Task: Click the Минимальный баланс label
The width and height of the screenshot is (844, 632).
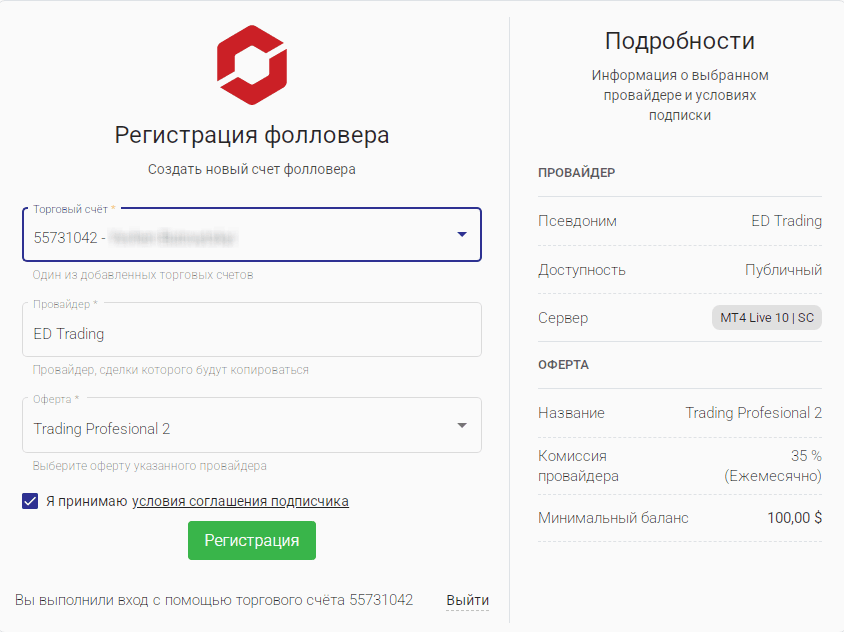Action: point(613,518)
